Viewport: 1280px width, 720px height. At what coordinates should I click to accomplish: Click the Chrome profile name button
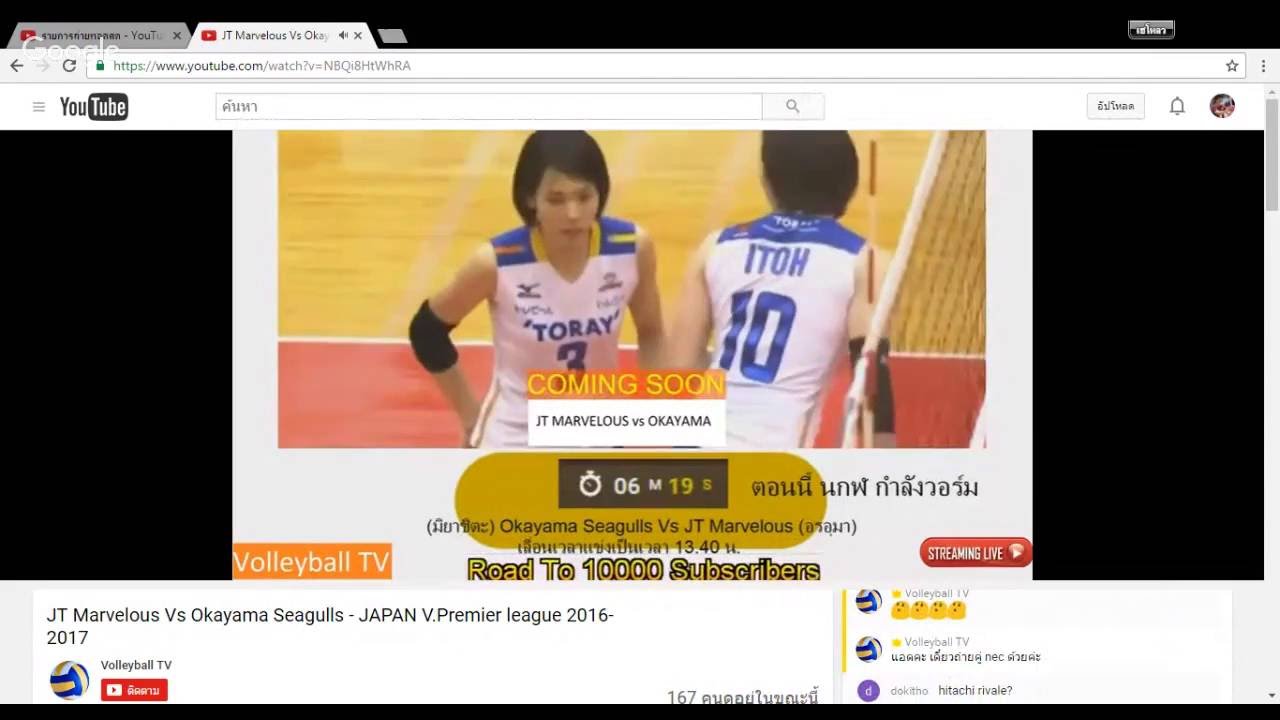click(1151, 30)
